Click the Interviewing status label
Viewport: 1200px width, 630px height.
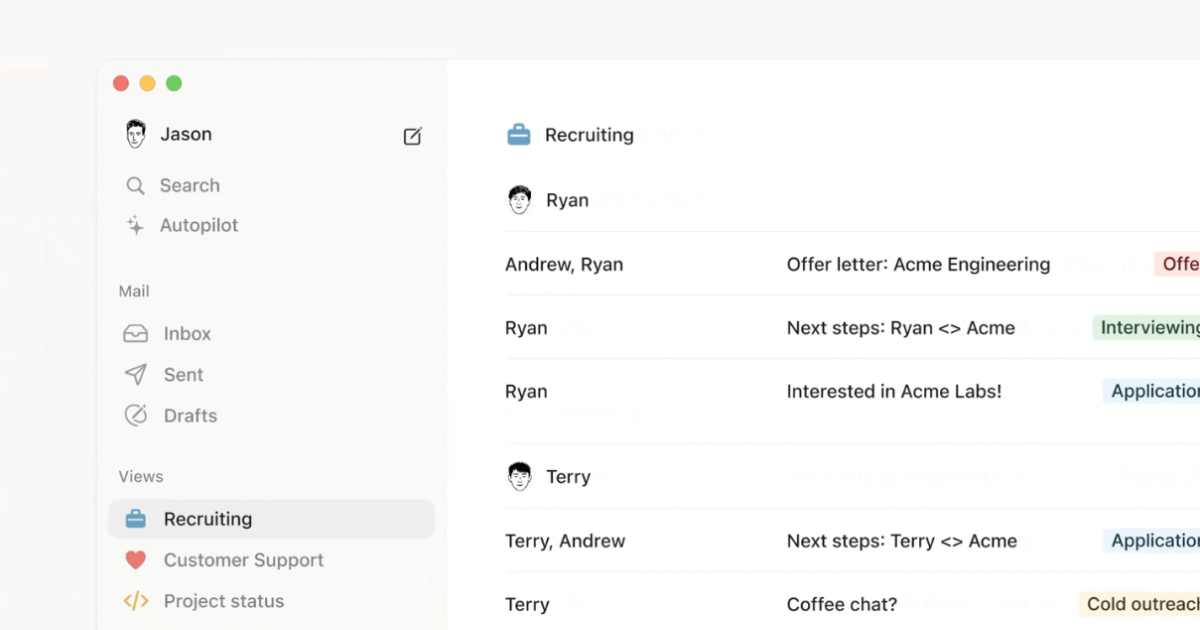point(1148,327)
